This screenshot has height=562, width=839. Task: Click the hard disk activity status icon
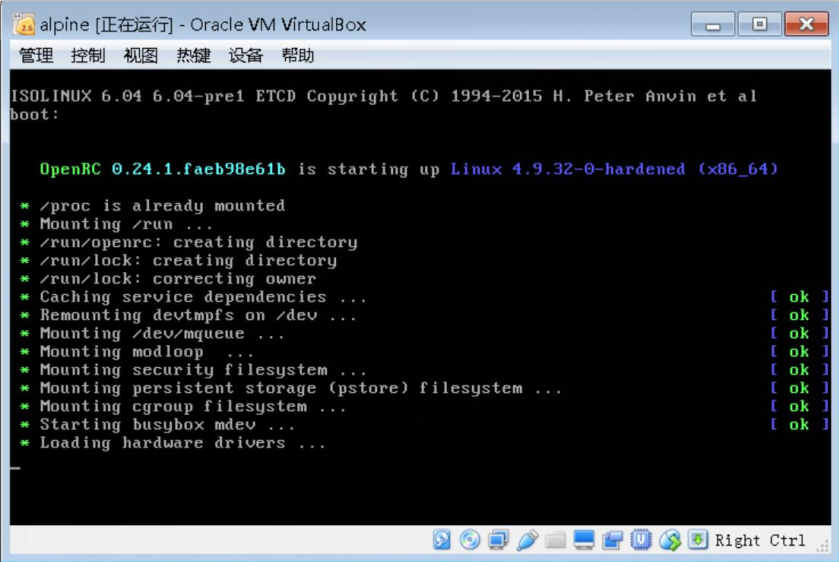(441, 540)
